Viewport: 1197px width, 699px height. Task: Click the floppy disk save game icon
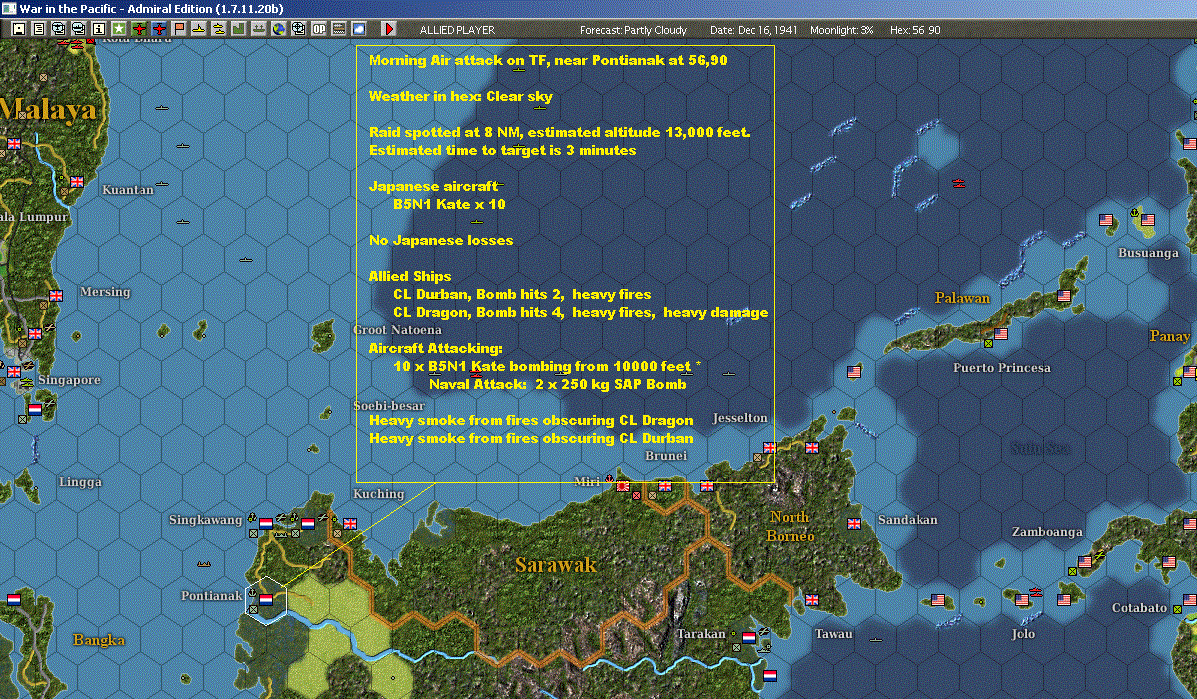[20, 29]
